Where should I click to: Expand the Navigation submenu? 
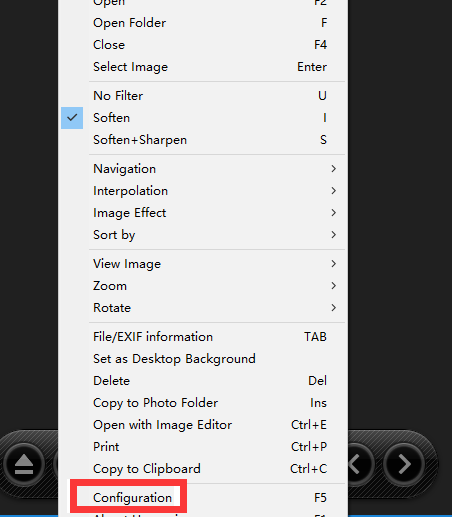(x=203, y=169)
